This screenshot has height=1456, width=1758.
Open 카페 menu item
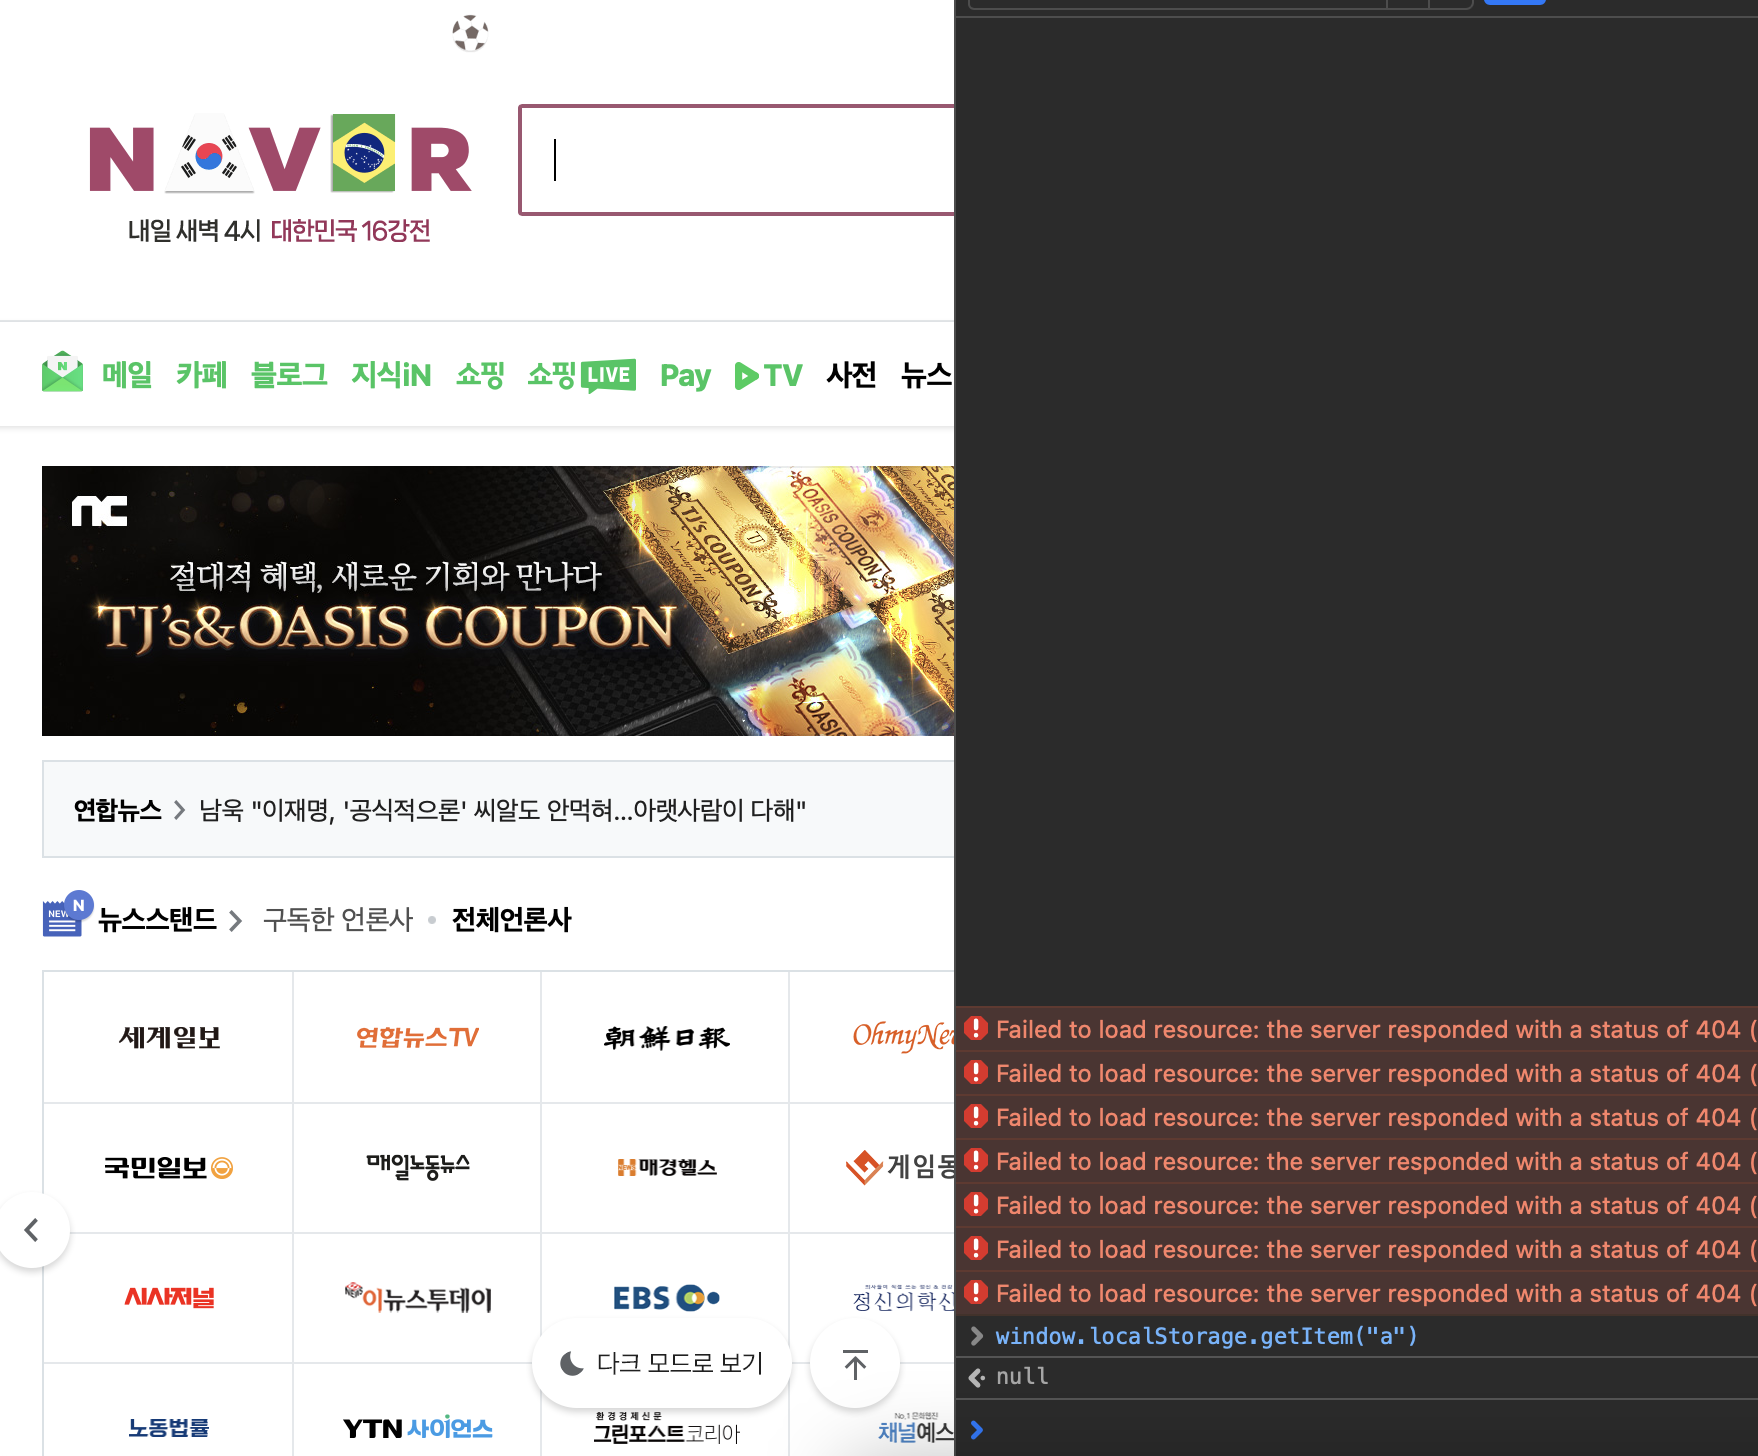201,375
